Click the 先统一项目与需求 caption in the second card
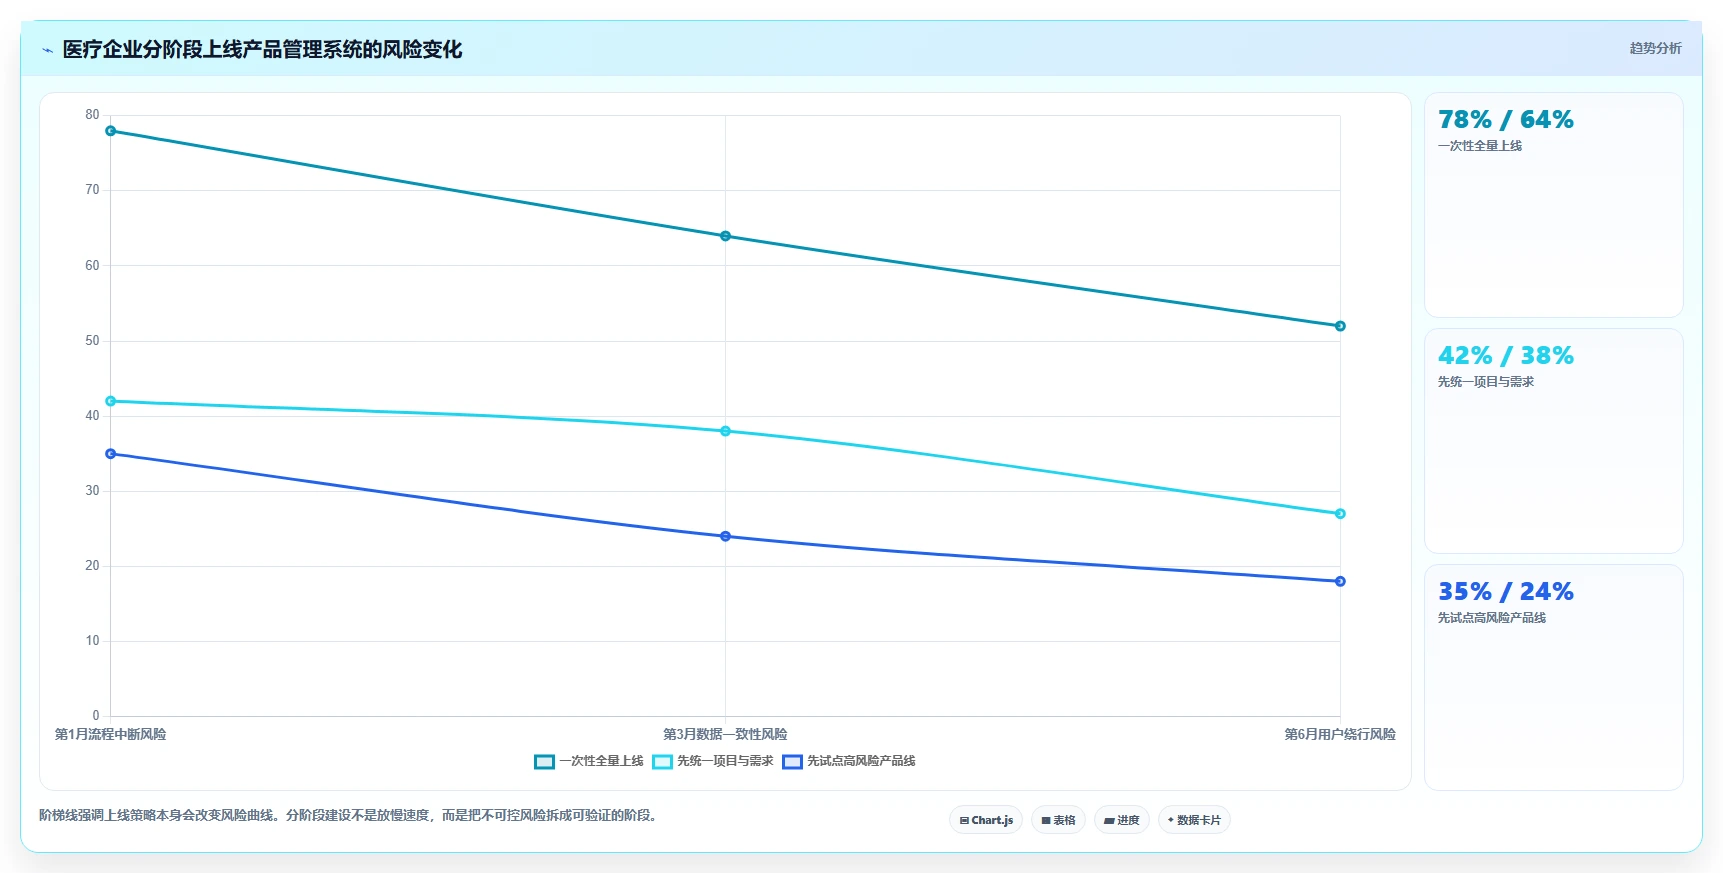This screenshot has width=1723, height=873. click(1486, 382)
